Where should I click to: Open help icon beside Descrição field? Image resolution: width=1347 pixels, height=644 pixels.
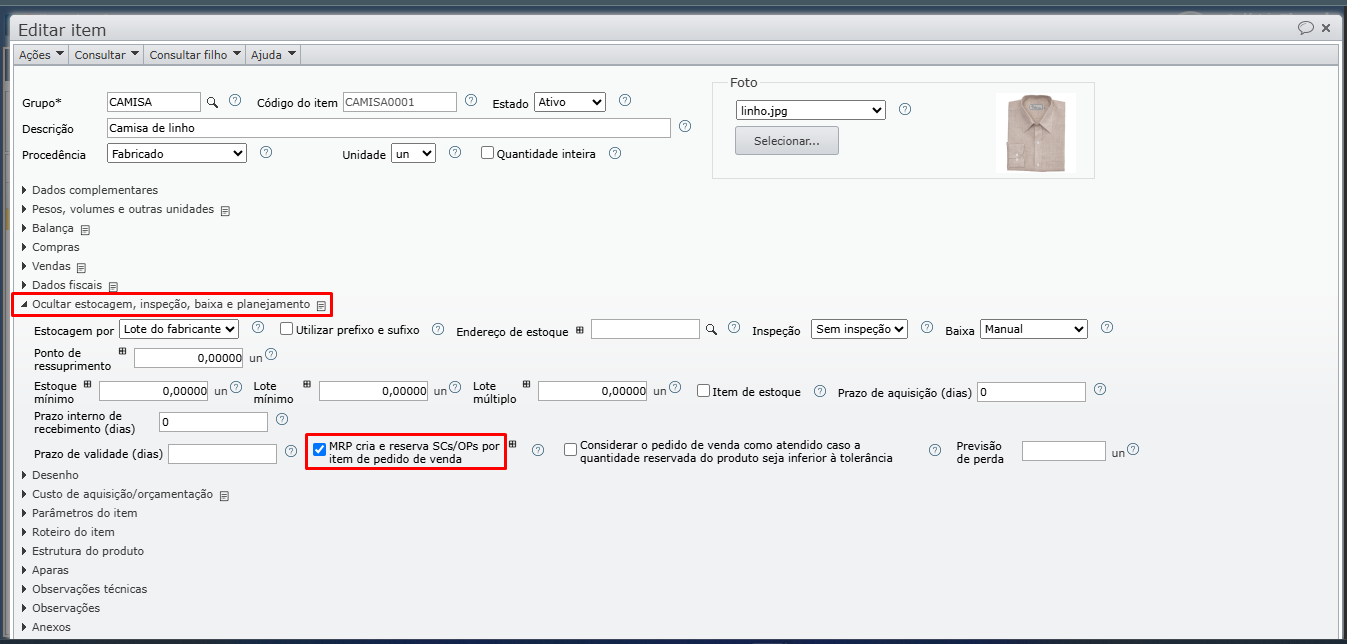(x=685, y=126)
